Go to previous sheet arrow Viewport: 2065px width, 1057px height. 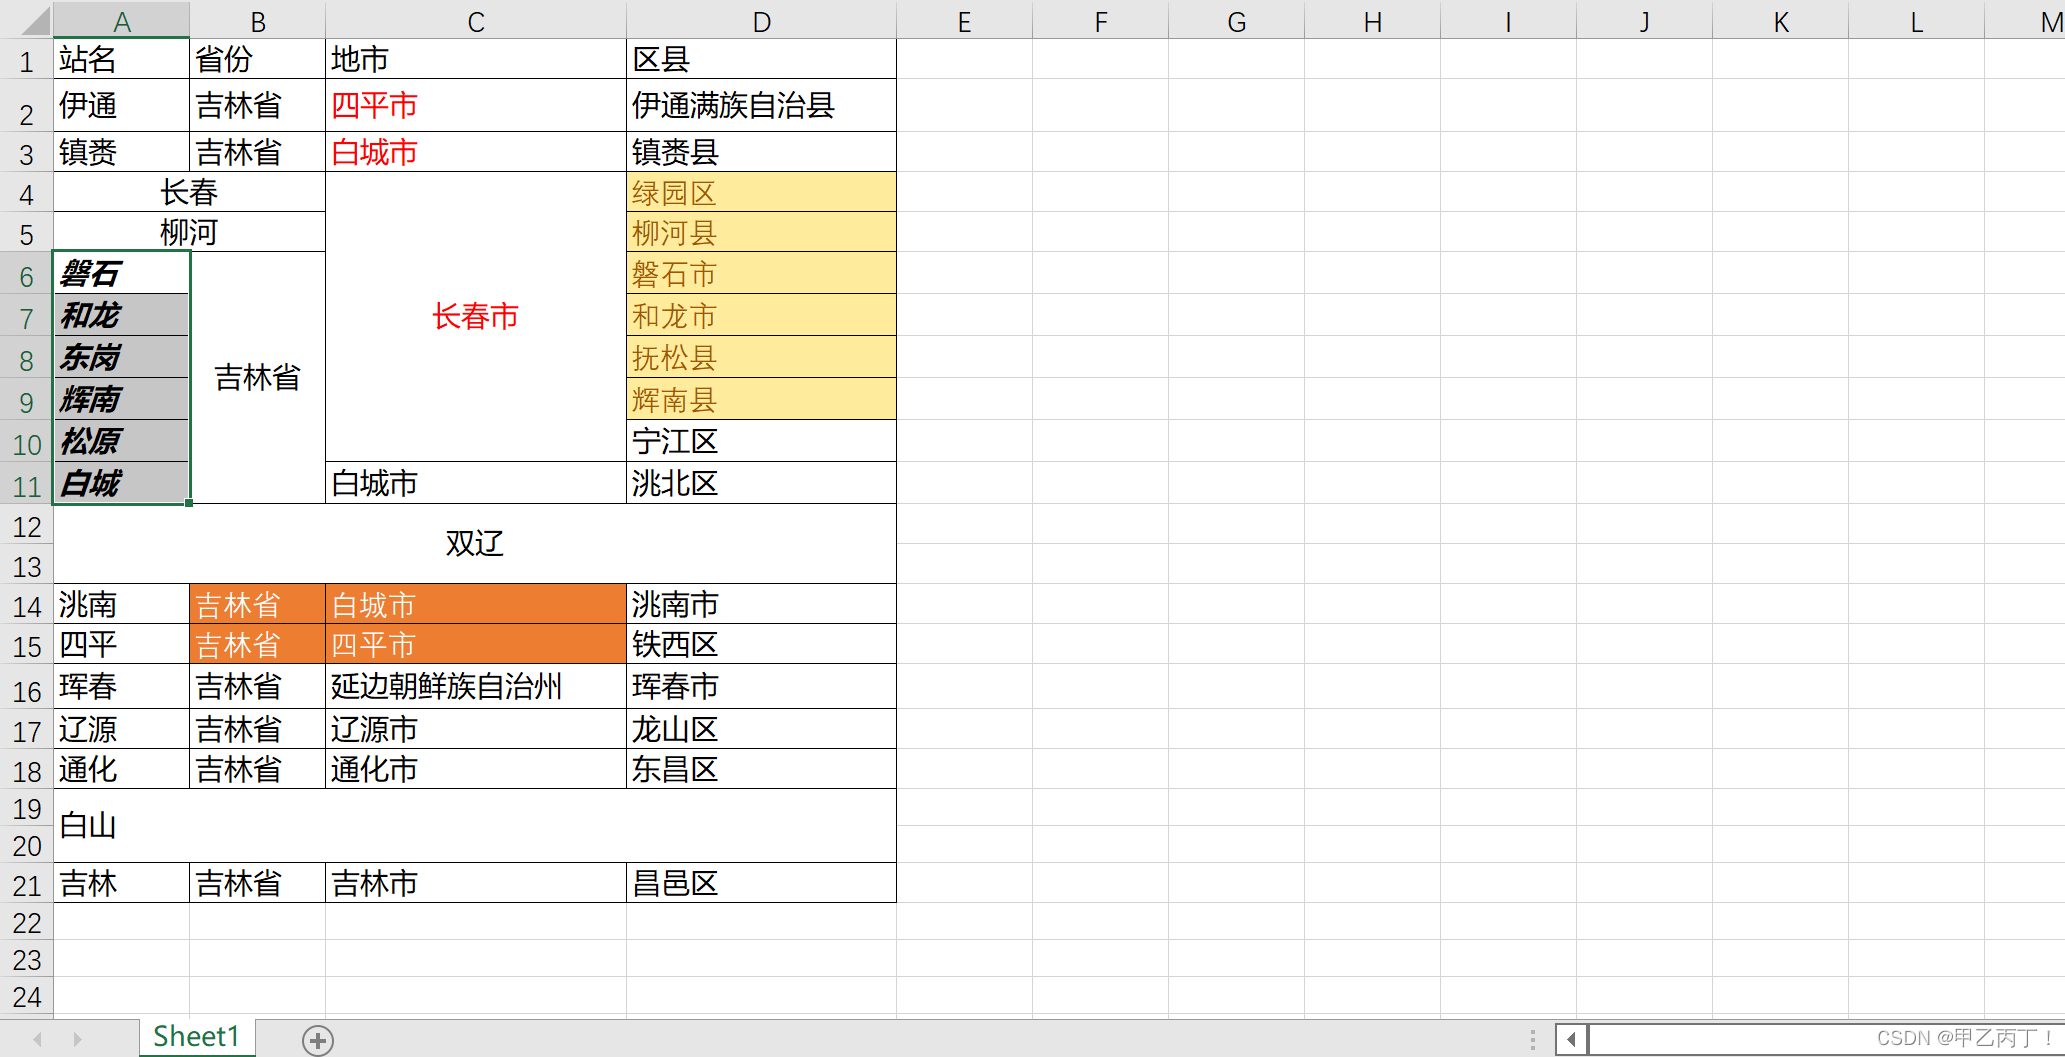click(37, 1039)
